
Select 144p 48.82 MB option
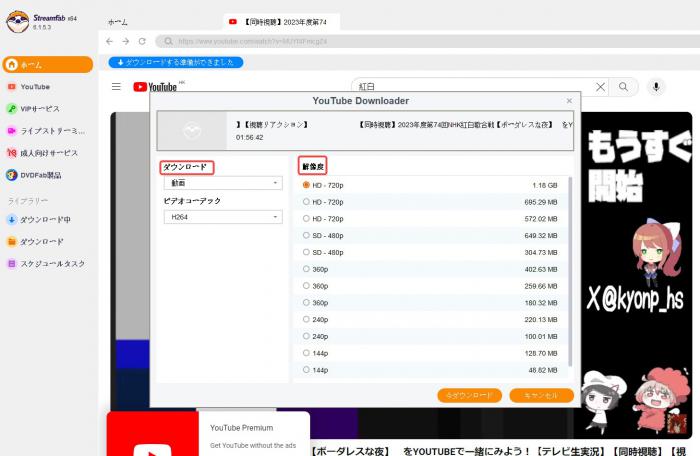click(x=430, y=370)
